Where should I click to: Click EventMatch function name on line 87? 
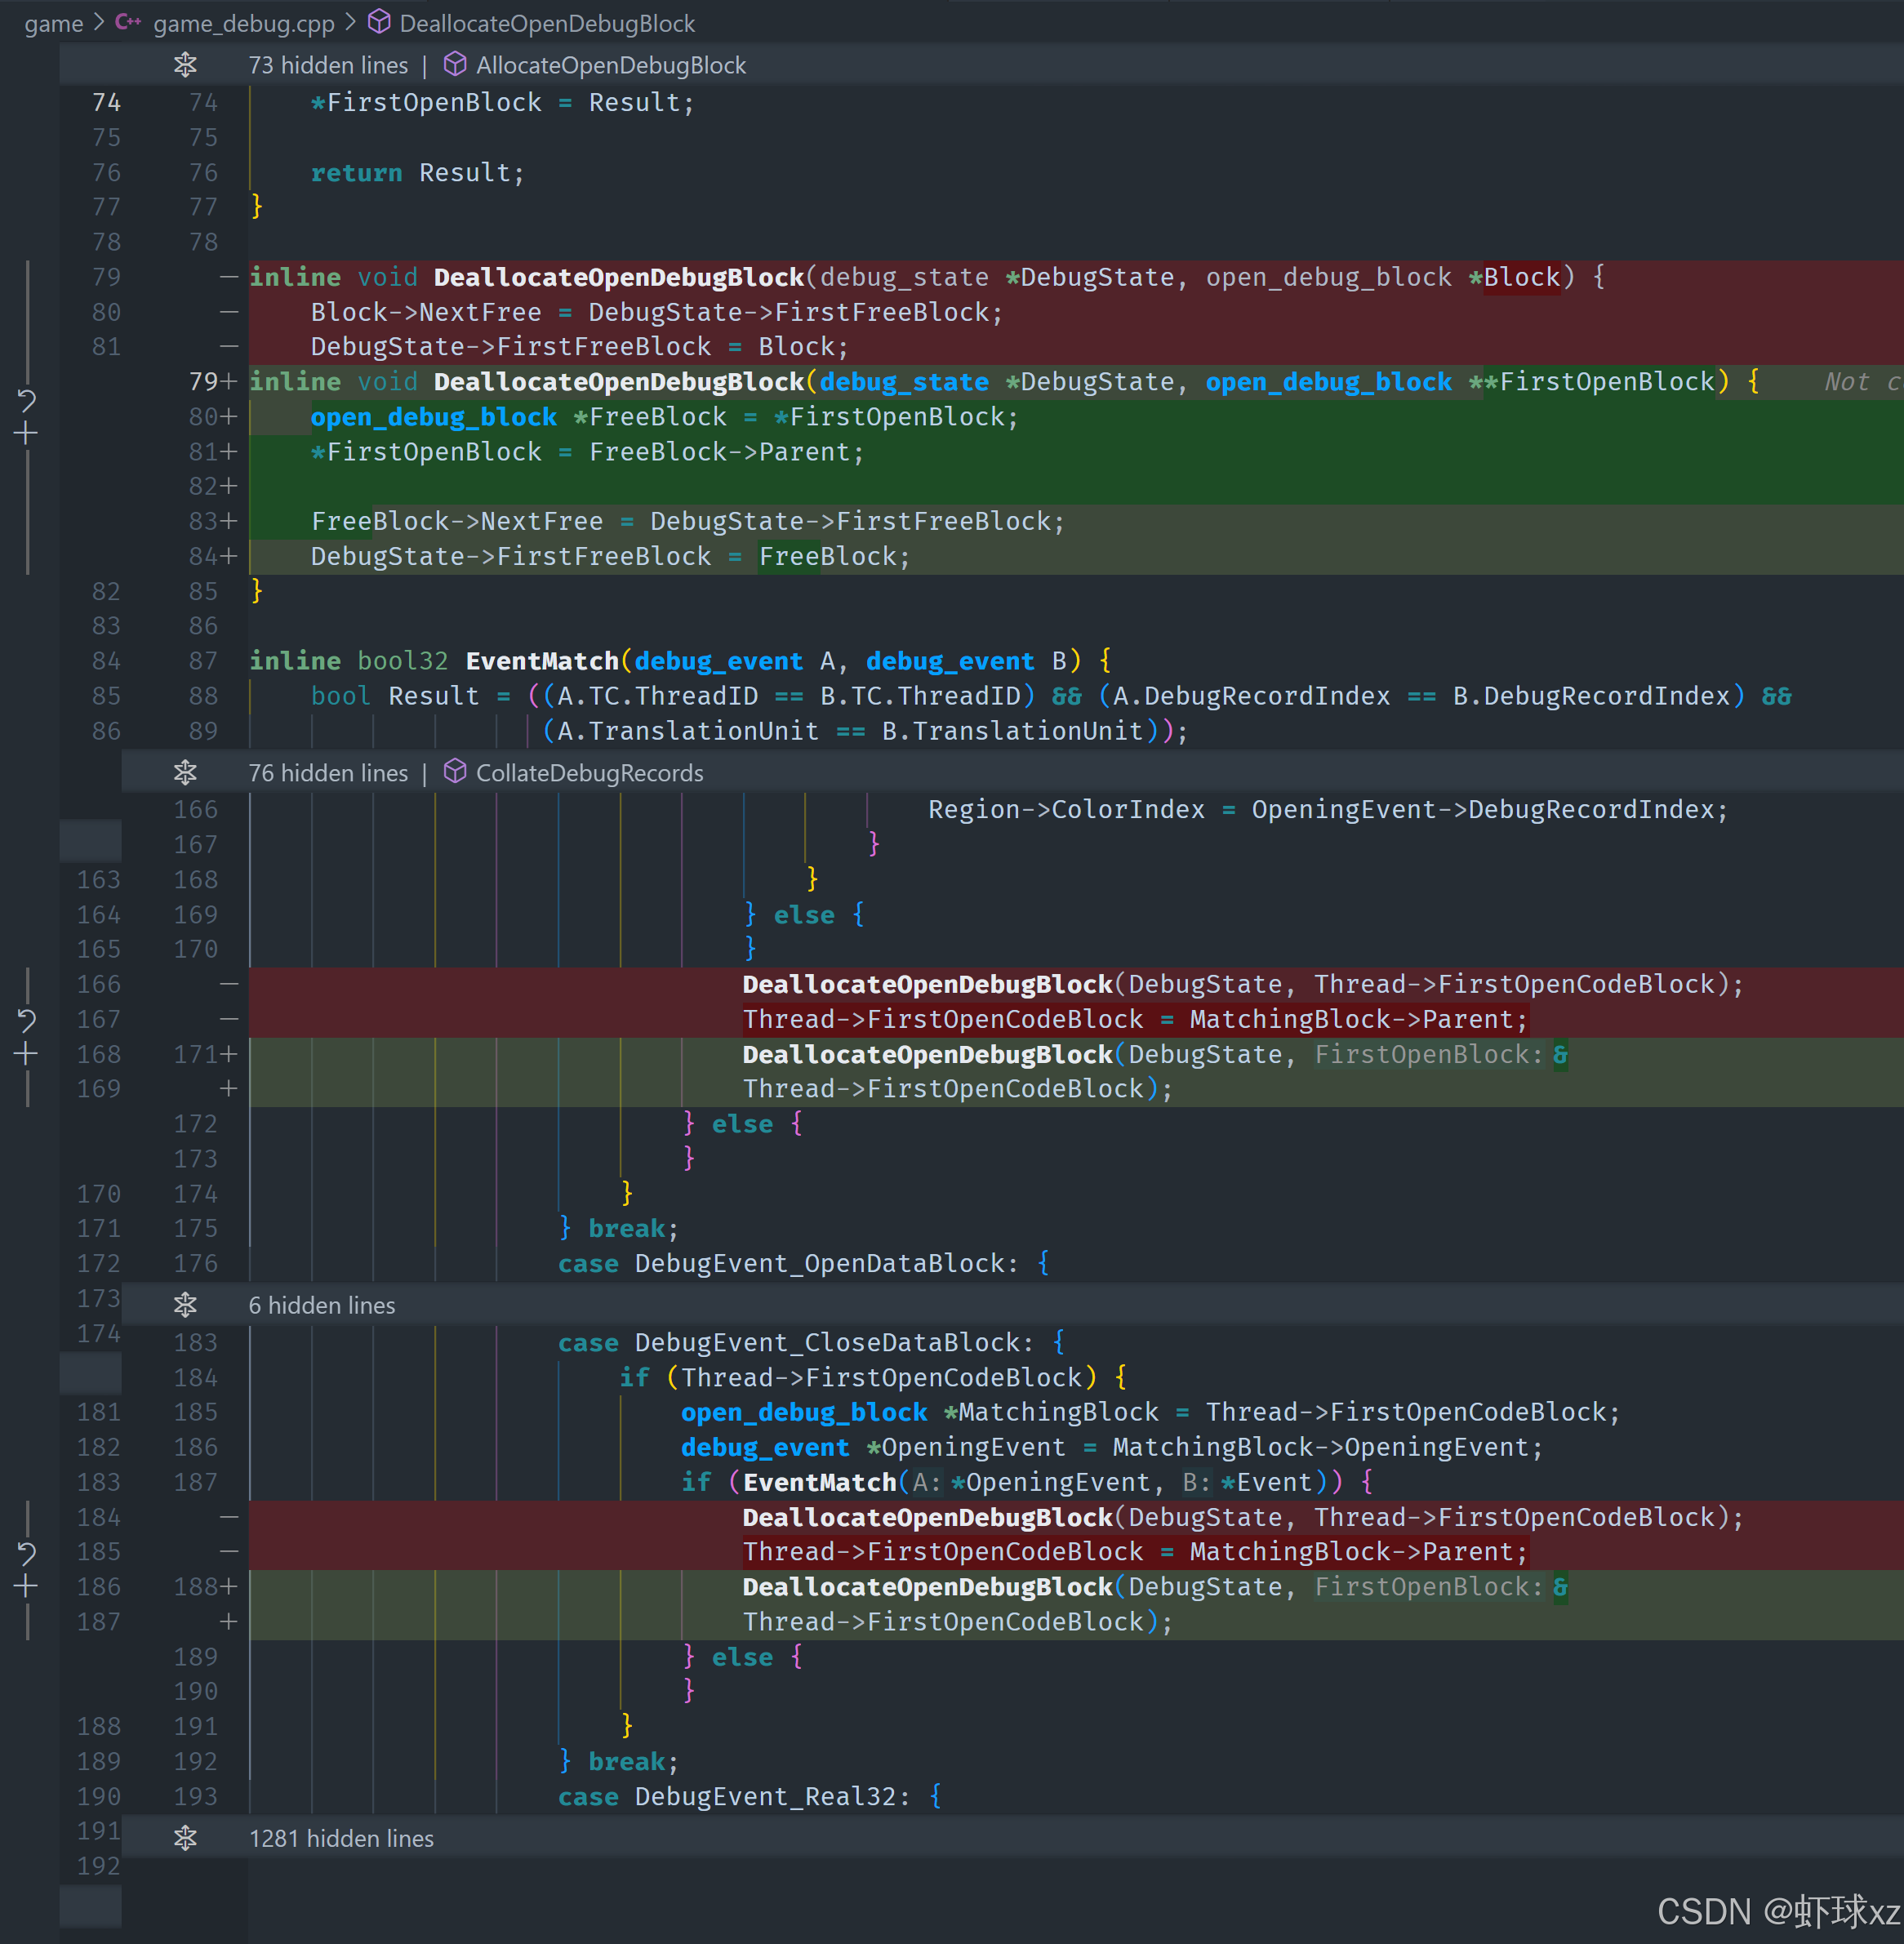point(542,661)
